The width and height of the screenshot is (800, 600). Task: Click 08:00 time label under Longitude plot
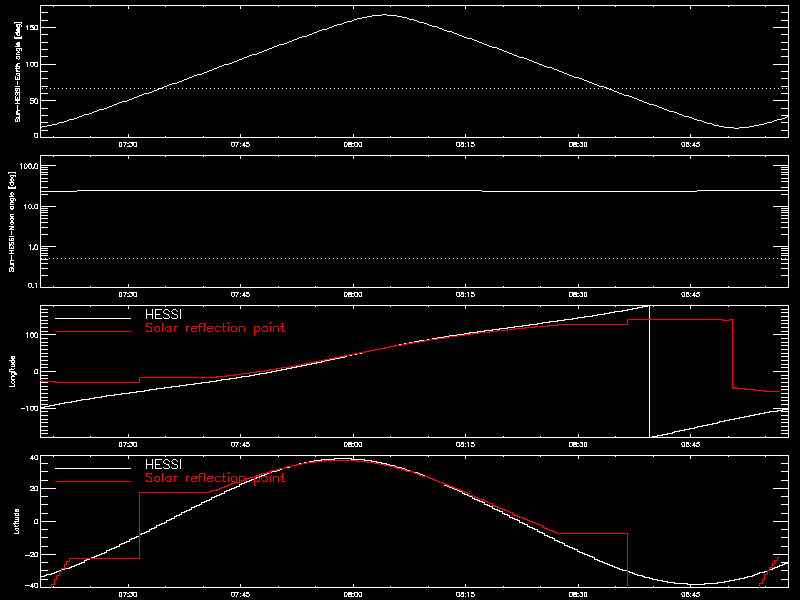pos(353,445)
